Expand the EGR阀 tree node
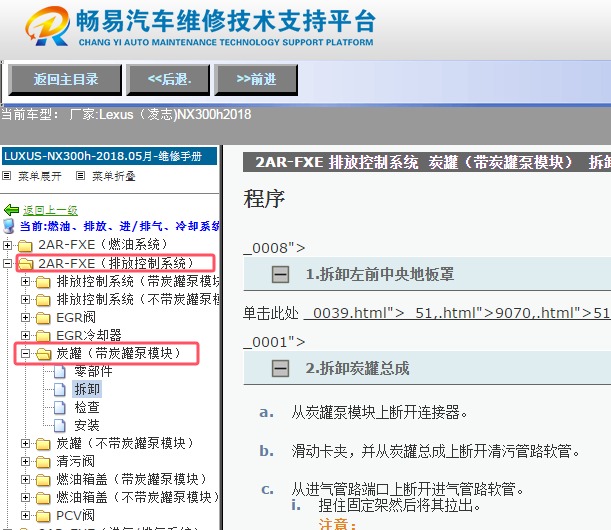 coord(25,318)
